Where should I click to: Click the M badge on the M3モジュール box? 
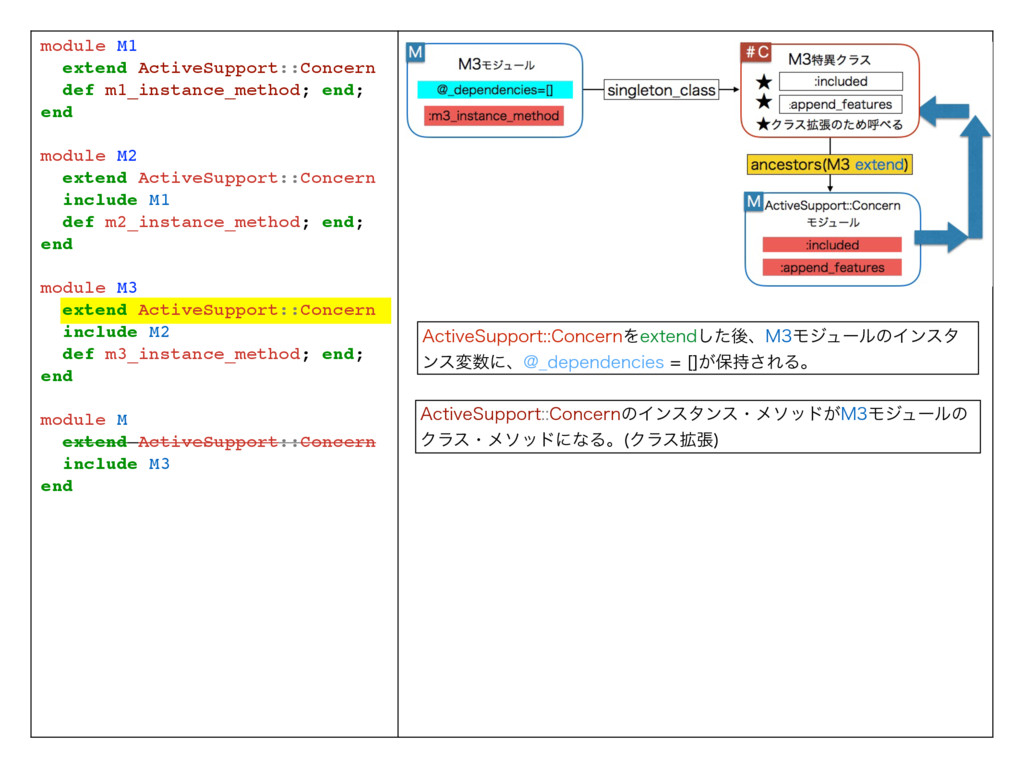(x=415, y=53)
